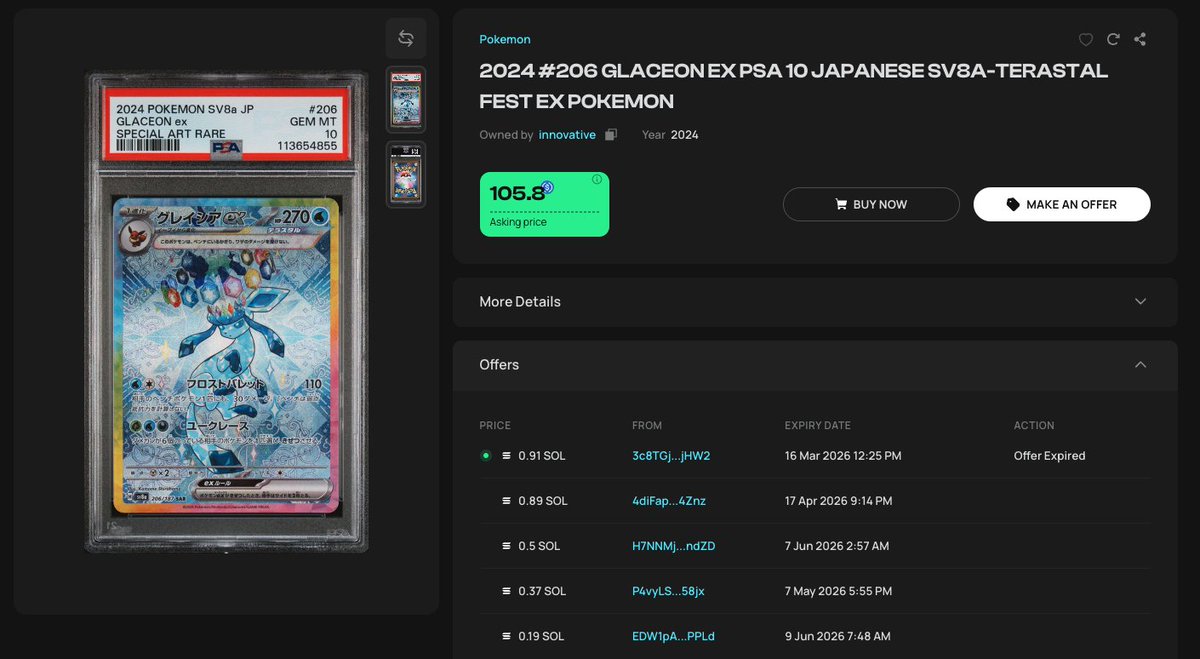
Task: Click the 0.91 SOL price text
Action: coord(541,456)
